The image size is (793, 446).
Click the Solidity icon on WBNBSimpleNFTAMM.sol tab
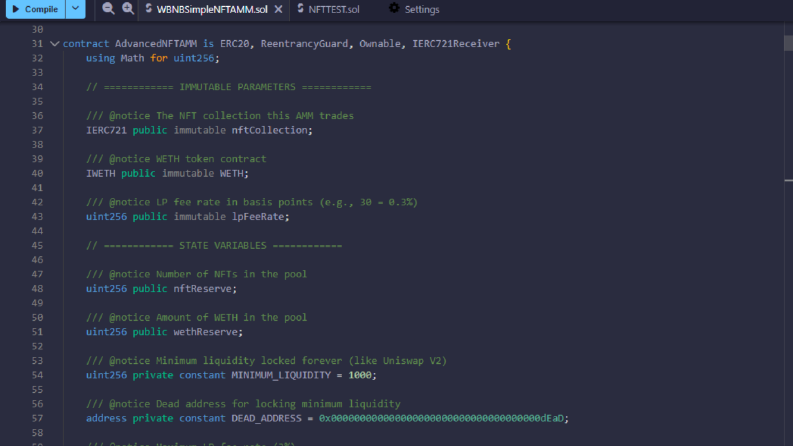[149, 8]
